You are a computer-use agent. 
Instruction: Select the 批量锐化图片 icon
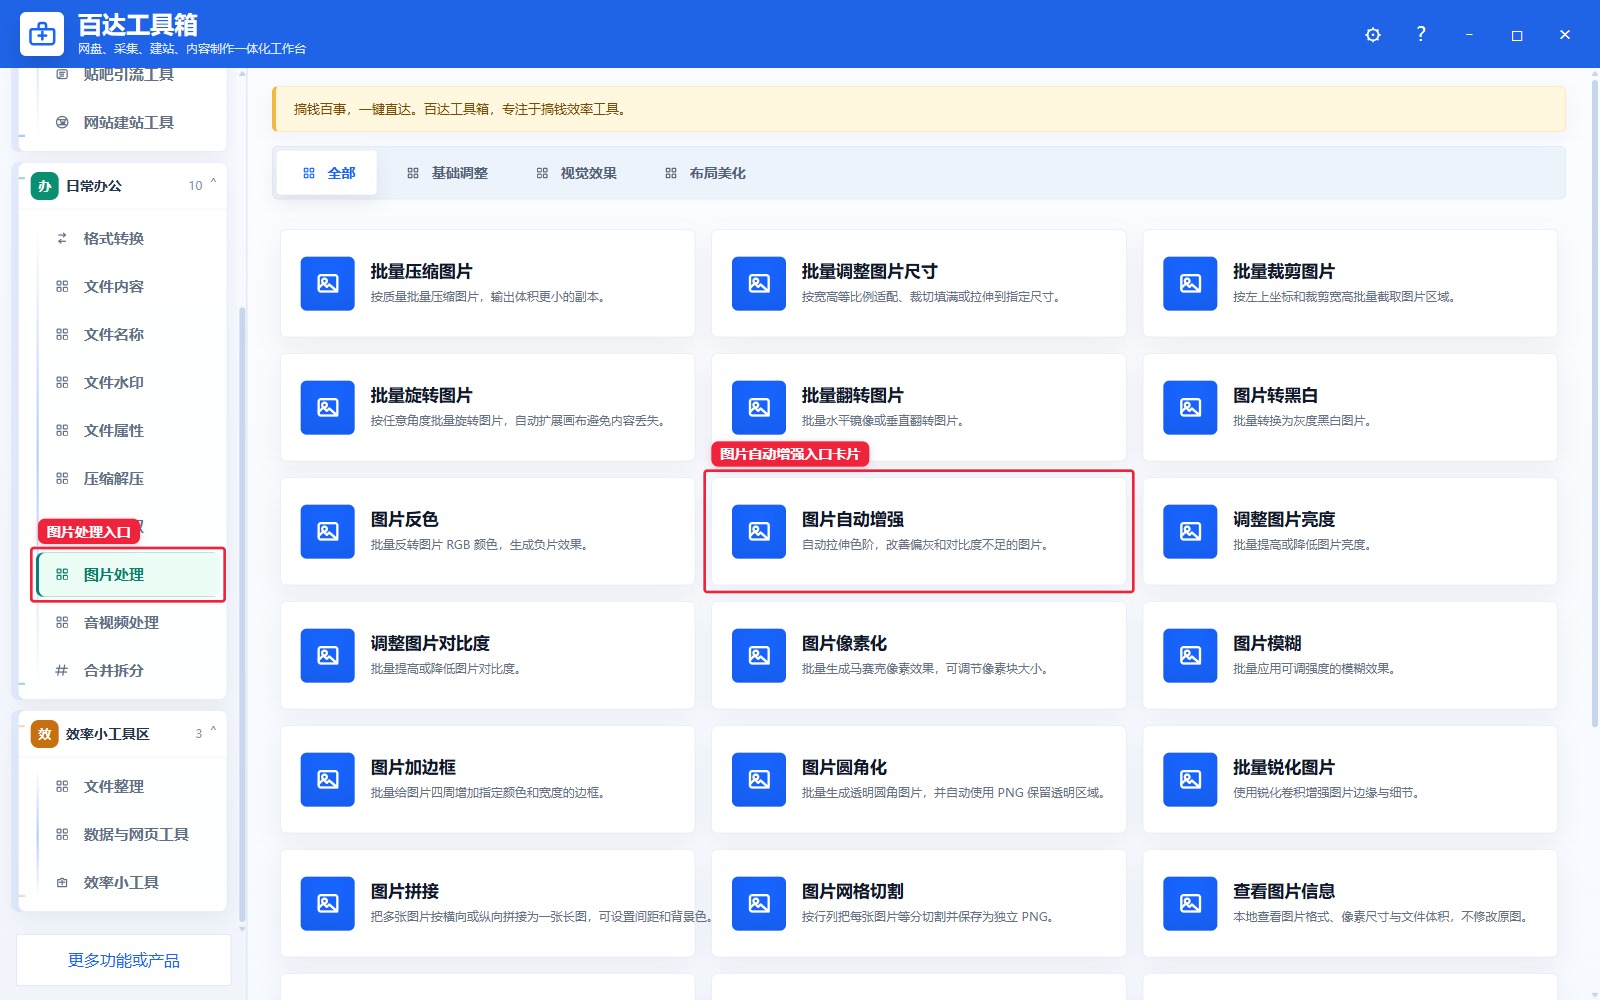pyautogui.click(x=1190, y=780)
